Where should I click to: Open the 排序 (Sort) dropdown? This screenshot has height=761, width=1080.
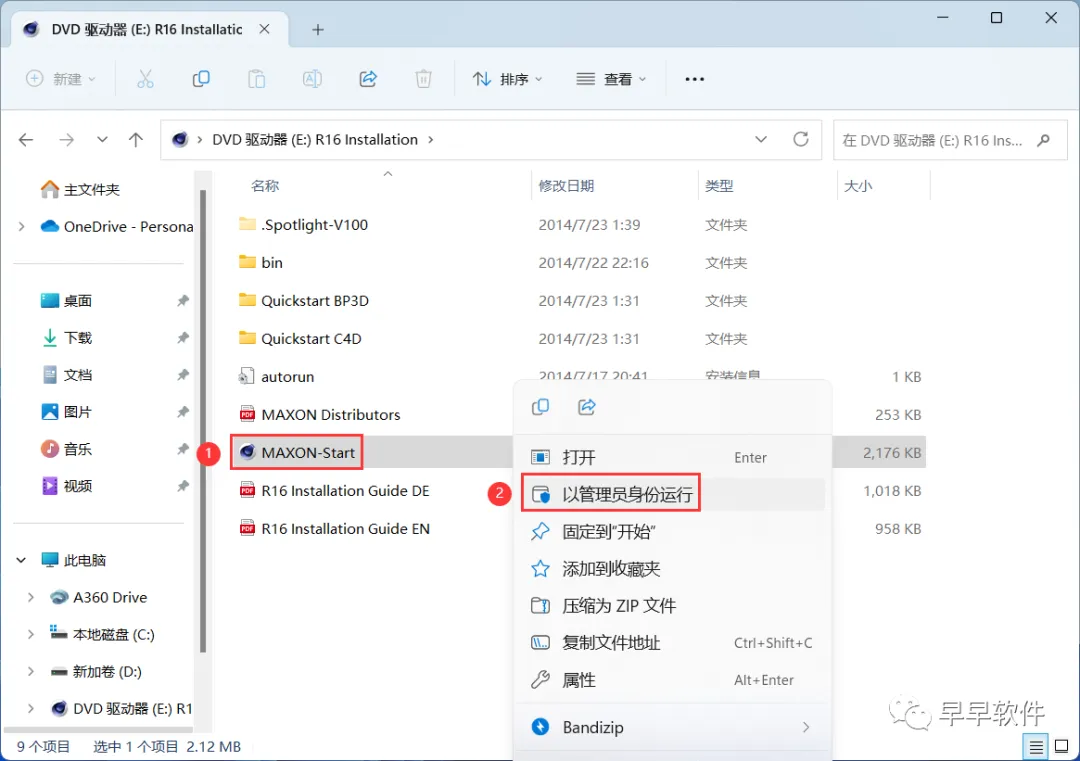(x=508, y=79)
